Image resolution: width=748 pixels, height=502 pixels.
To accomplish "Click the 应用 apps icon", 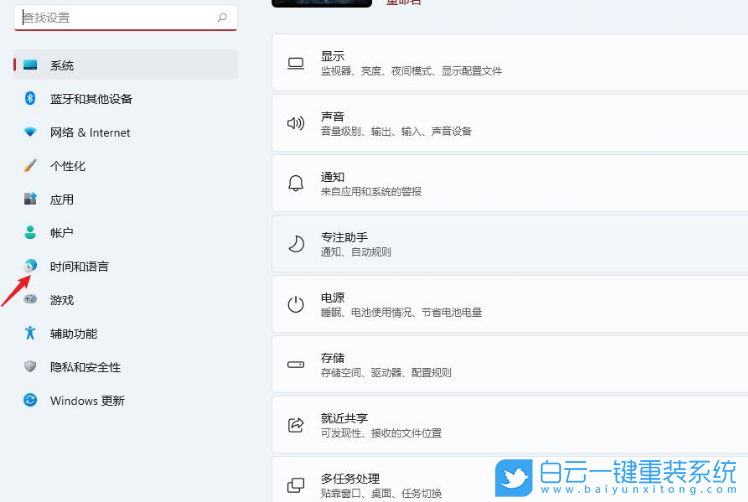I will (x=30, y=199).
